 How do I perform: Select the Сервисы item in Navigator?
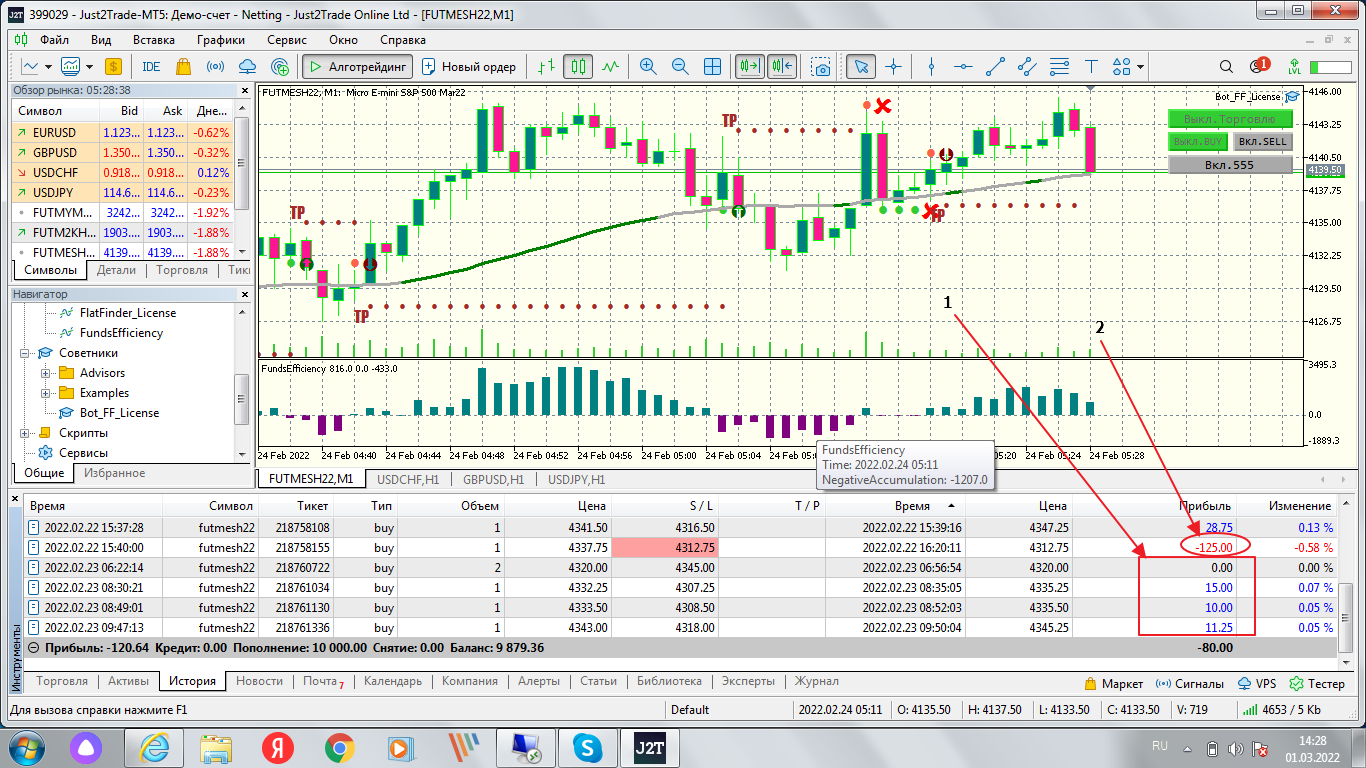point(82,453)
